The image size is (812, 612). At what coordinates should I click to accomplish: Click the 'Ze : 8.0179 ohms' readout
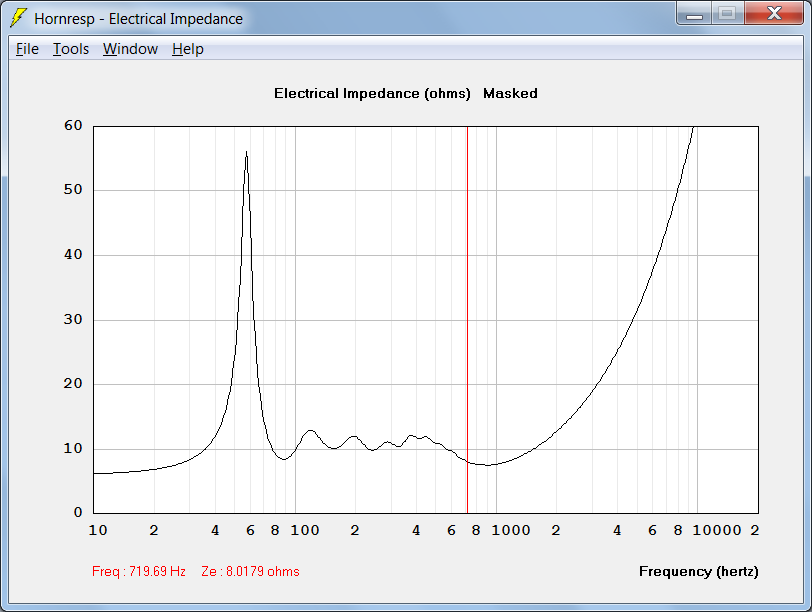[x=250, y=572]
